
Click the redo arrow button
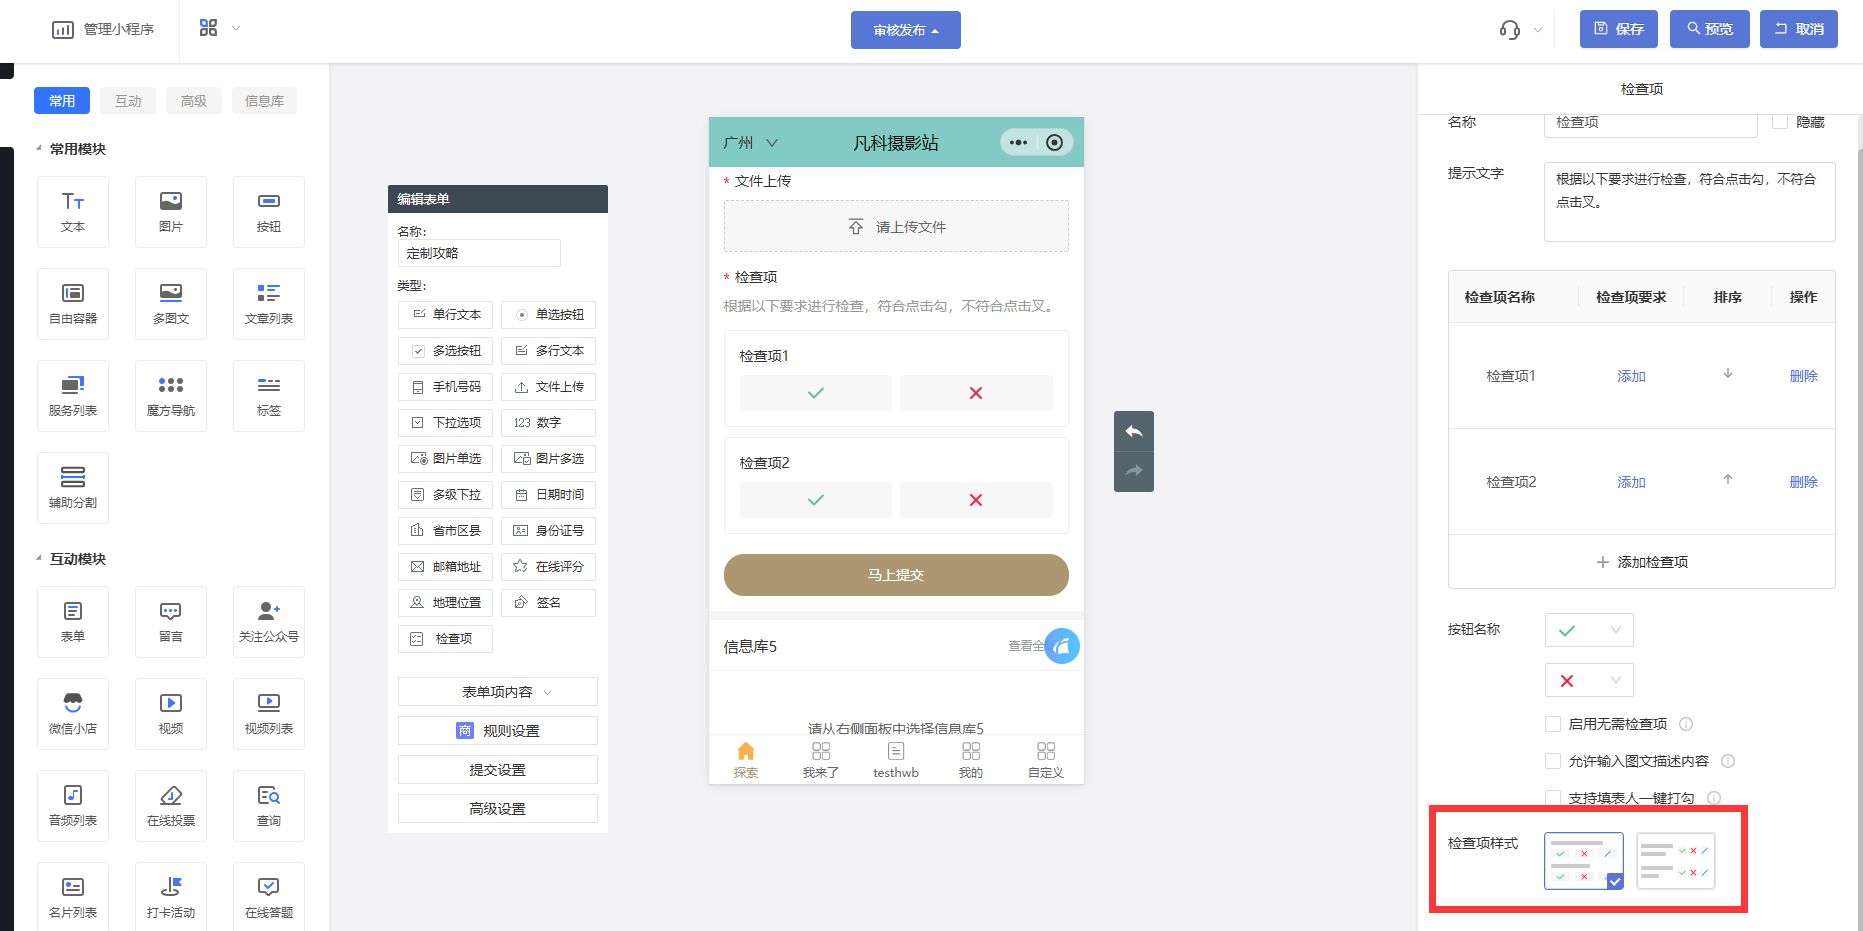[x=1134, y=471]
